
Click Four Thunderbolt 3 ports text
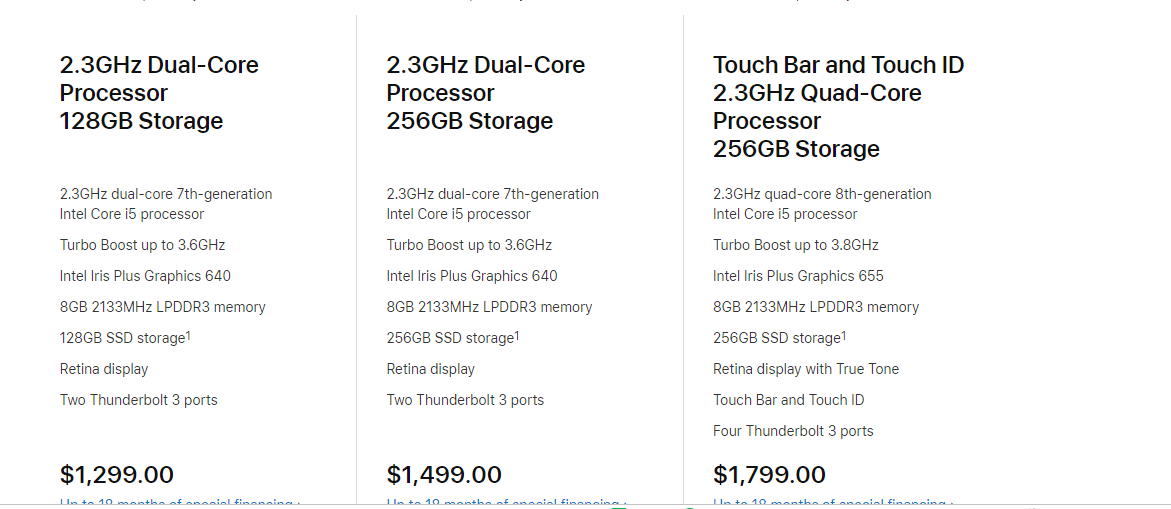(x=793, y=431)
